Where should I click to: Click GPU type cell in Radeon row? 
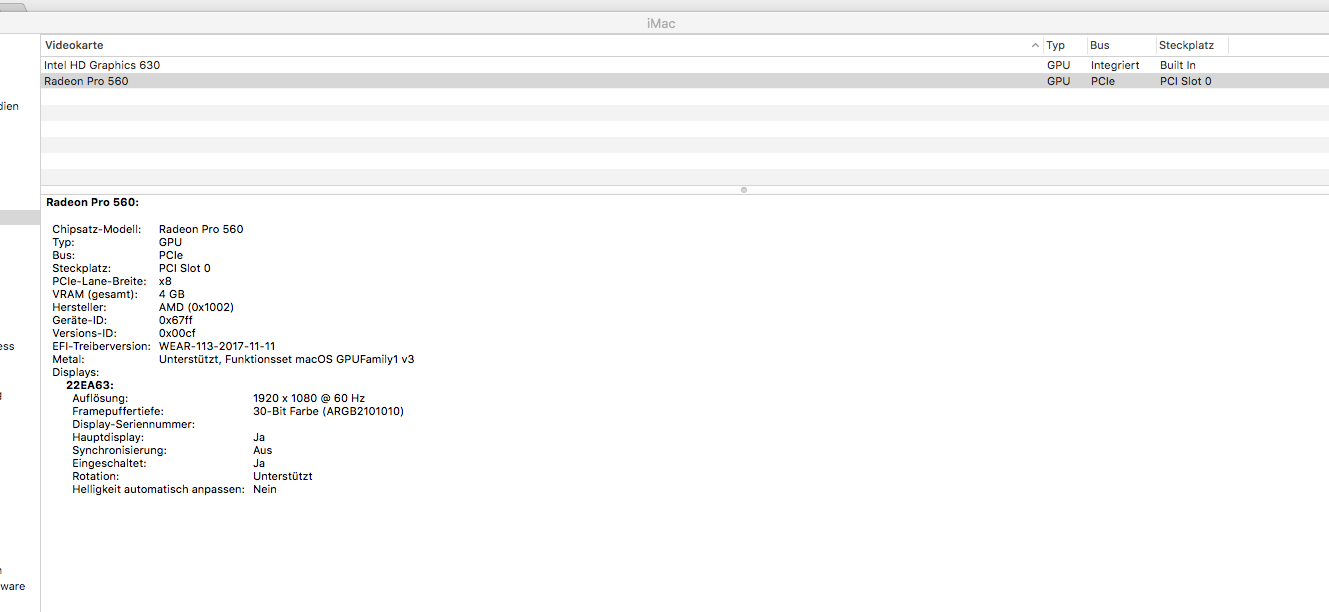point(1058,81)
